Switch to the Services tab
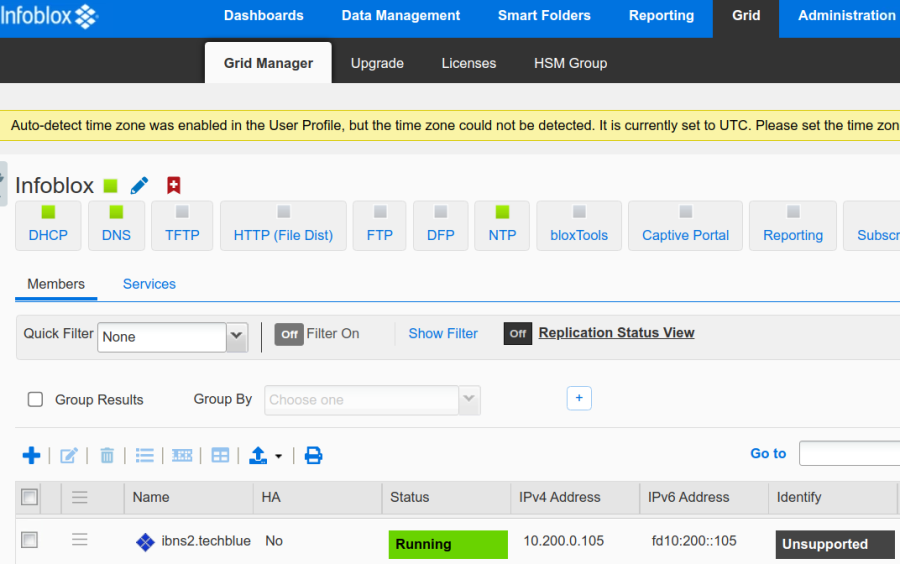Screen dimensions: 900x564 coord(149,284)
